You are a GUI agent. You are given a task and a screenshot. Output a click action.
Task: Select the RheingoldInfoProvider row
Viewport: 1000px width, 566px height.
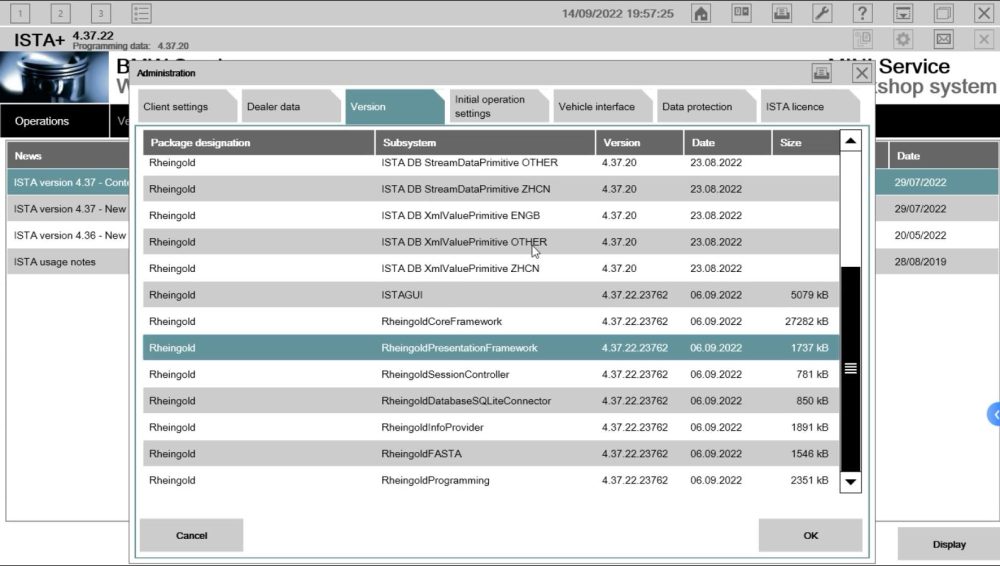[x=490, y=428]
